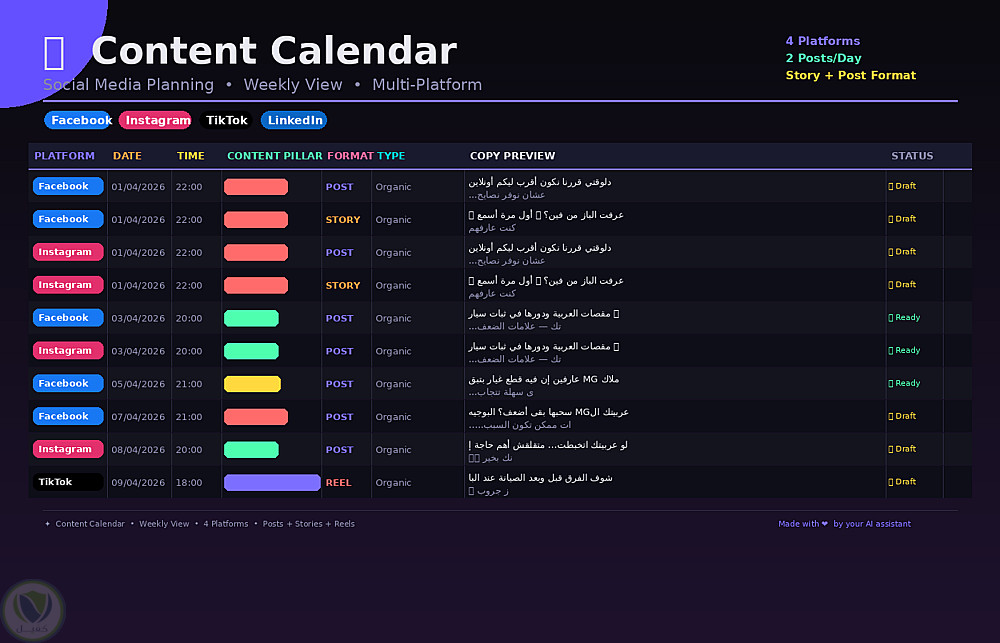1000x643 pixels.
Task: Select the LinkedIn platform filter pill
Action: (x=294, y=120)
